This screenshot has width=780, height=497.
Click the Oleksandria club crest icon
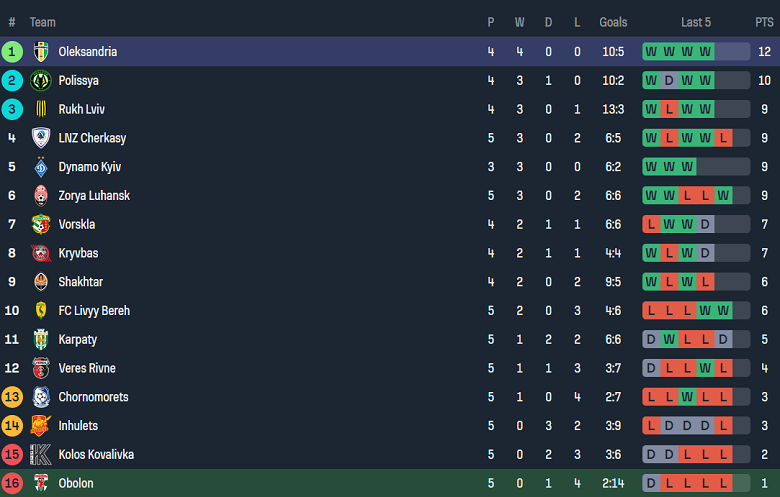pyautogui.click(x=41, y=52)
